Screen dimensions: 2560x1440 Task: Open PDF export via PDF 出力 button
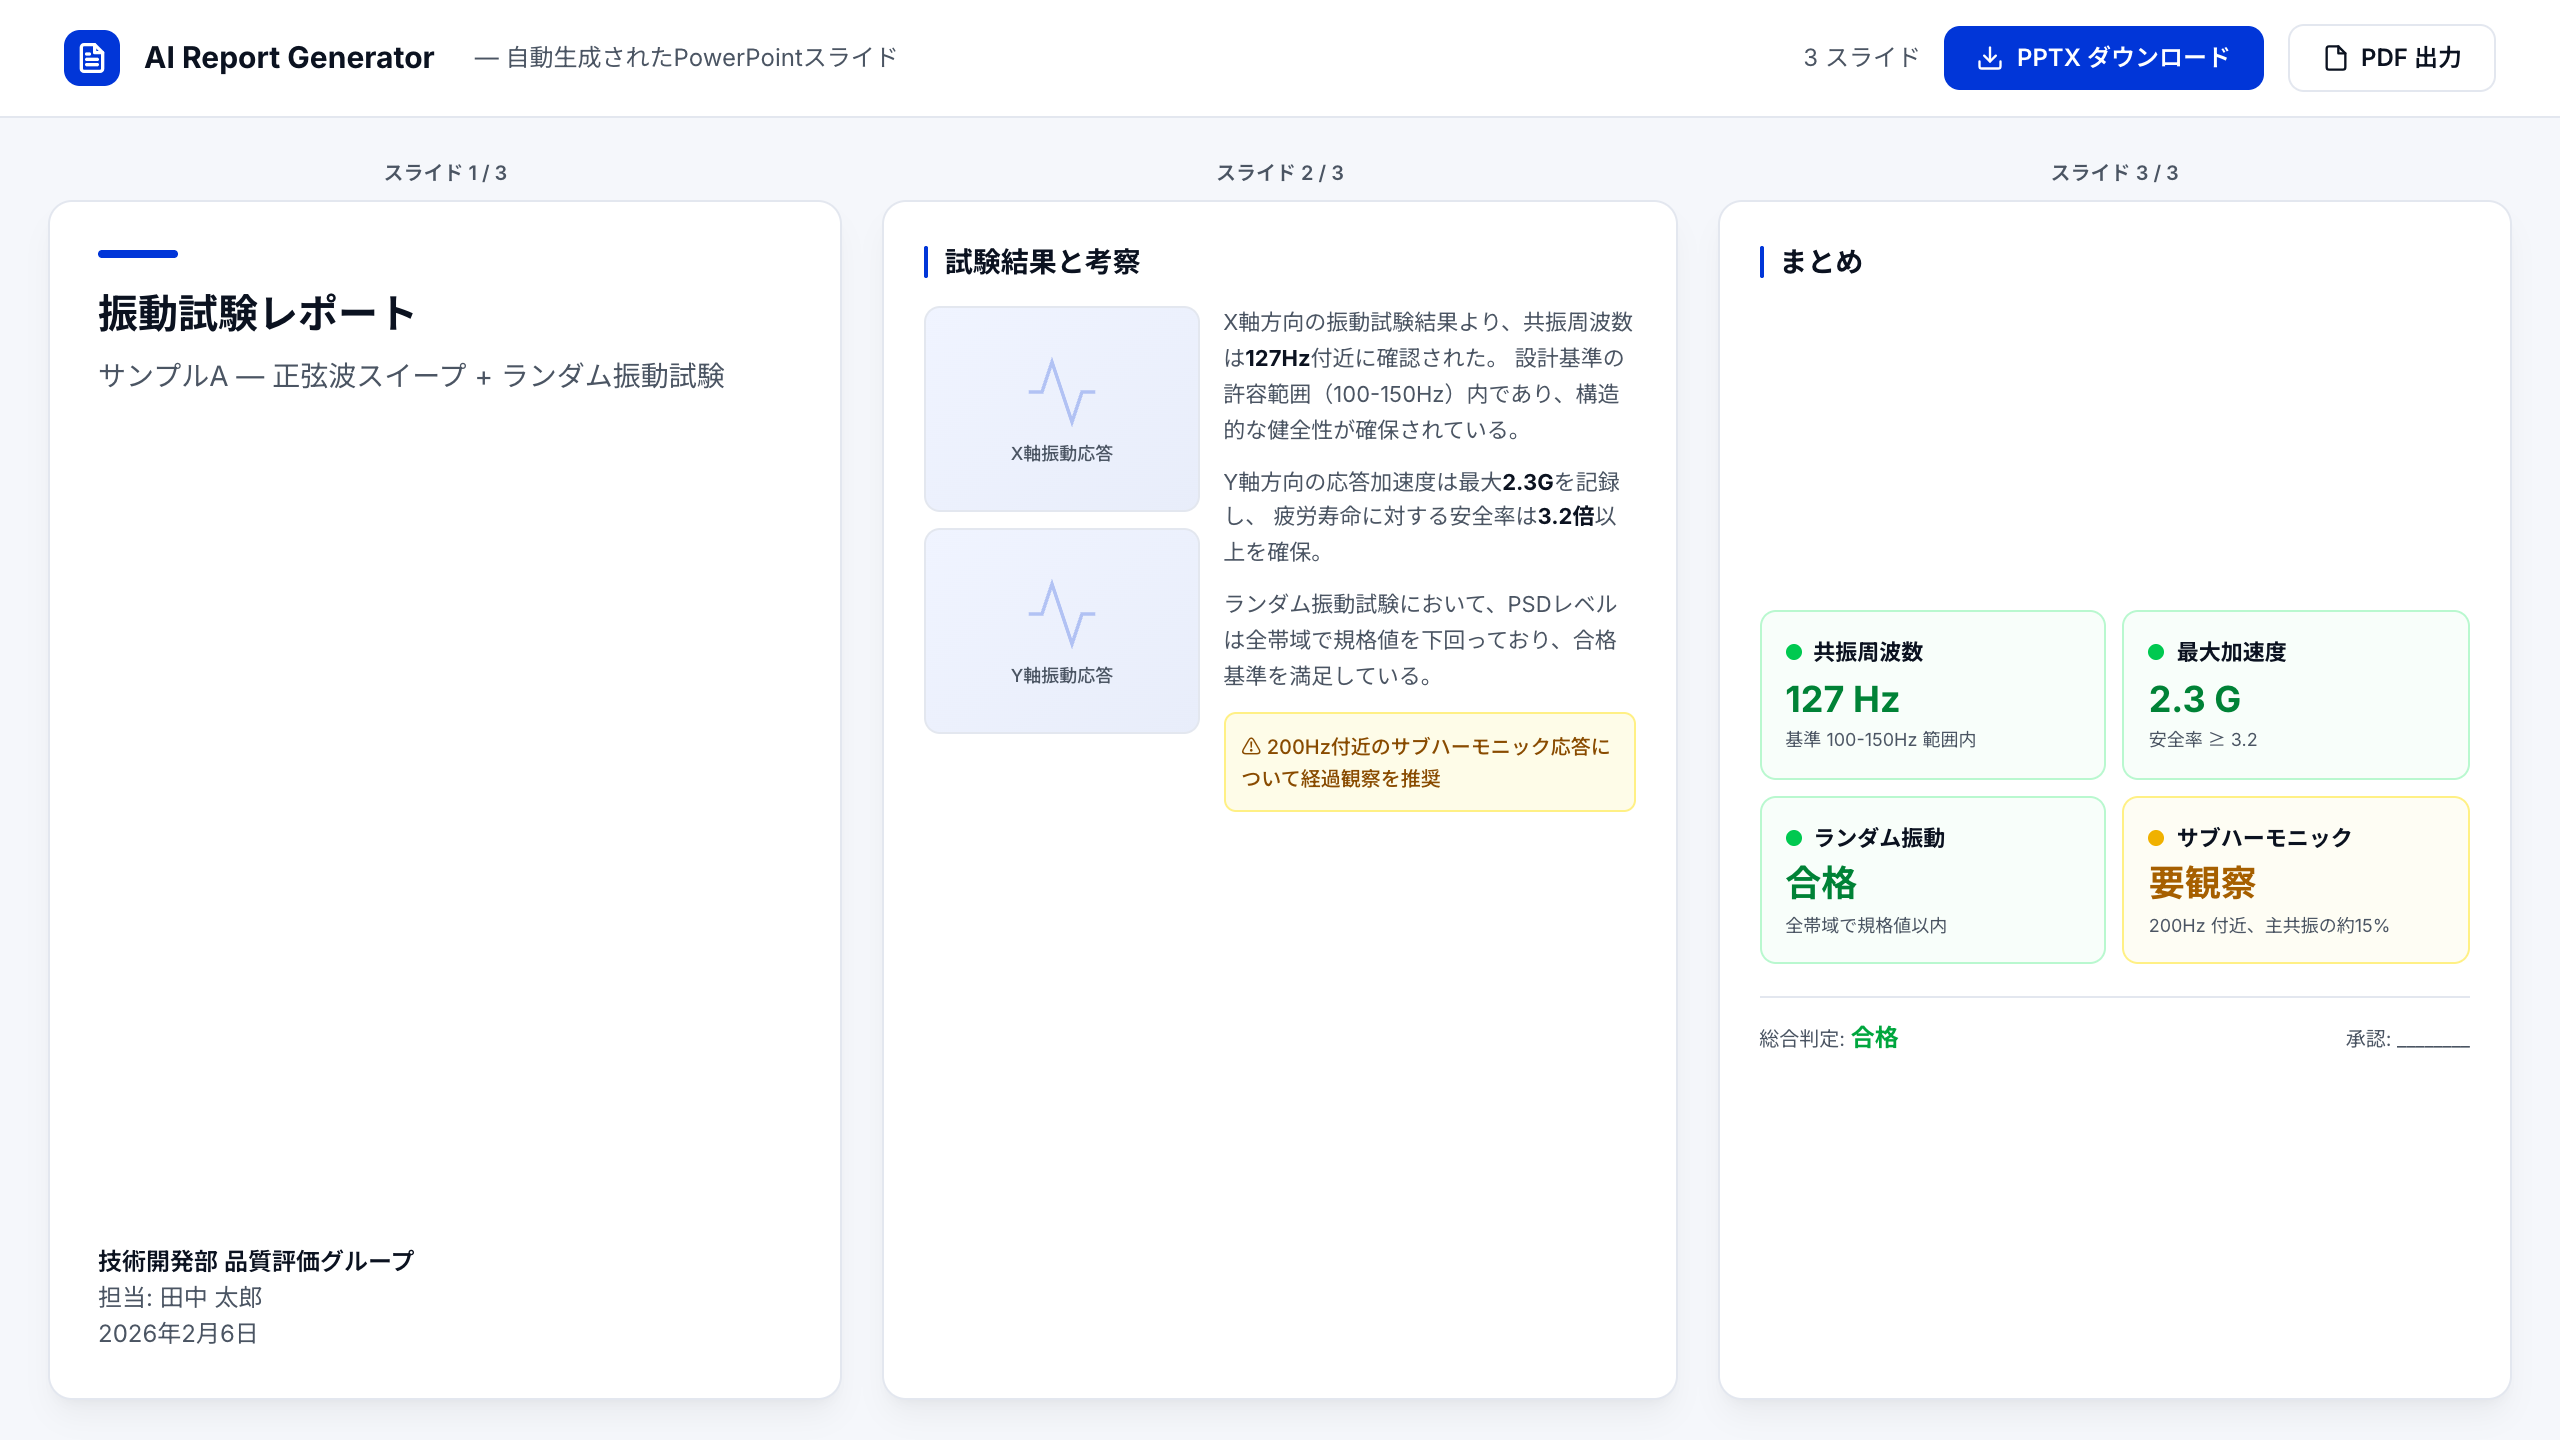point(2390,57)
